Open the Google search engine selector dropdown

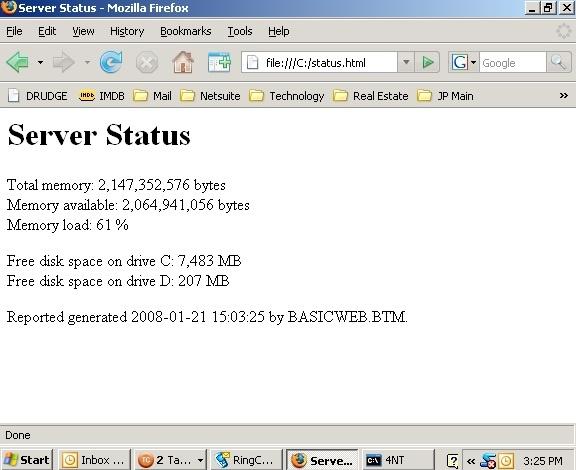coord(463,62)
